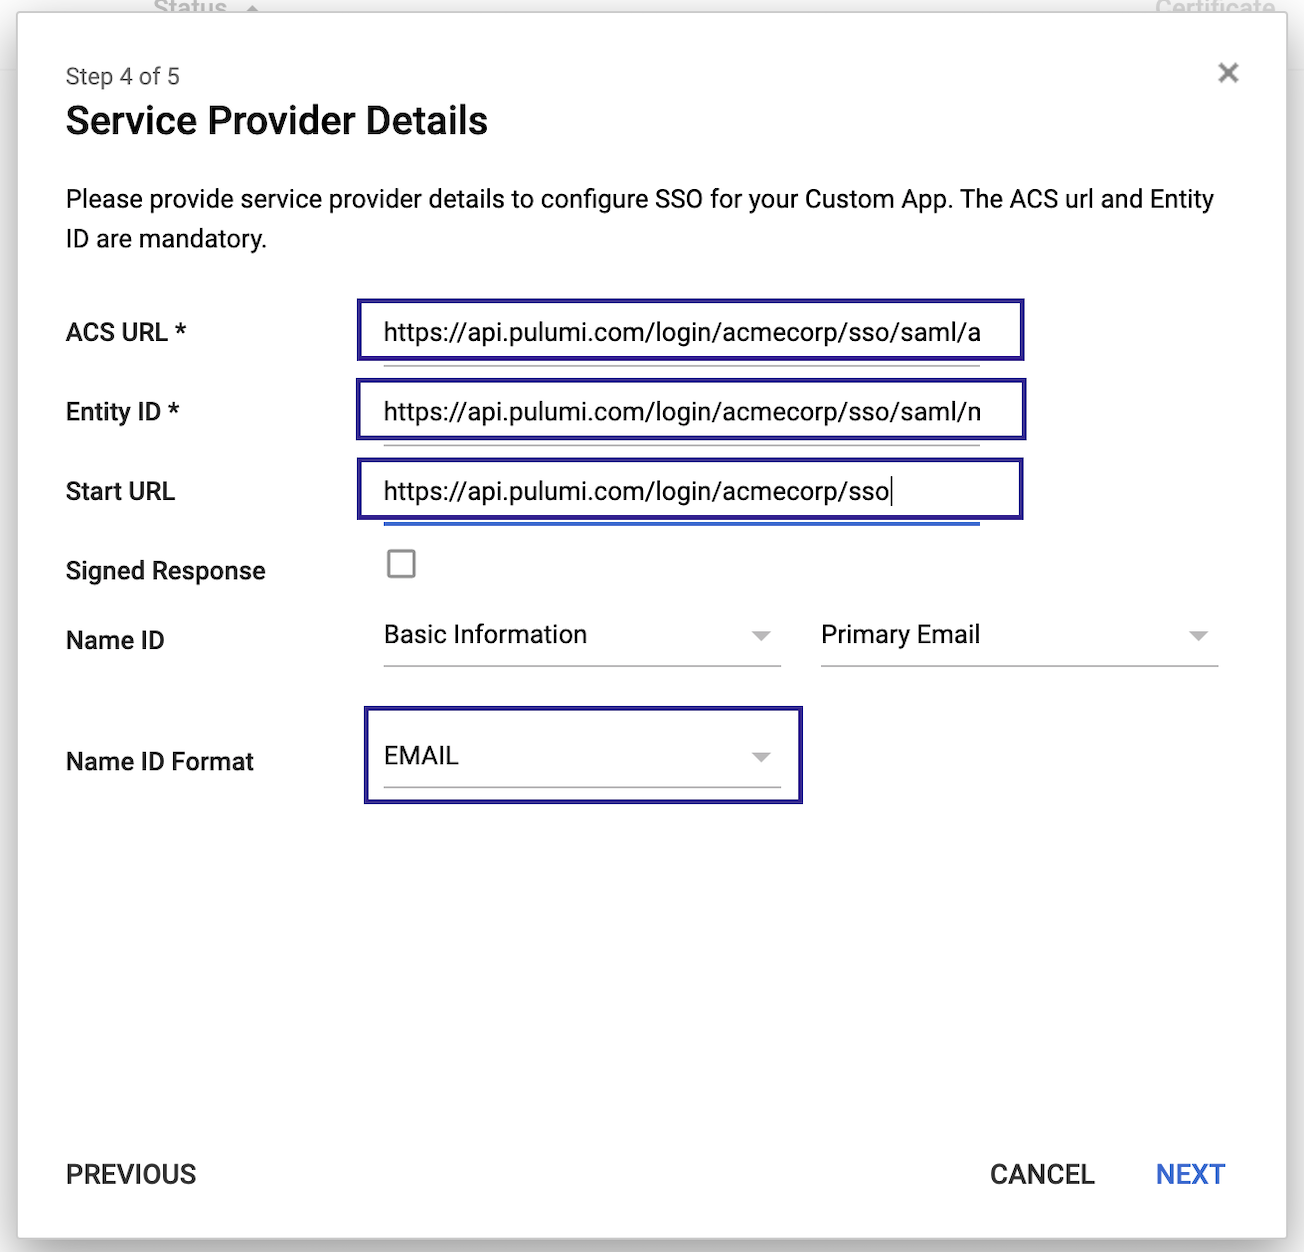The width and height of the screenshot is (1304, 1252).
Task: Click the NEXT button
Action: pyautogui.click(x=1190, y=1174)
